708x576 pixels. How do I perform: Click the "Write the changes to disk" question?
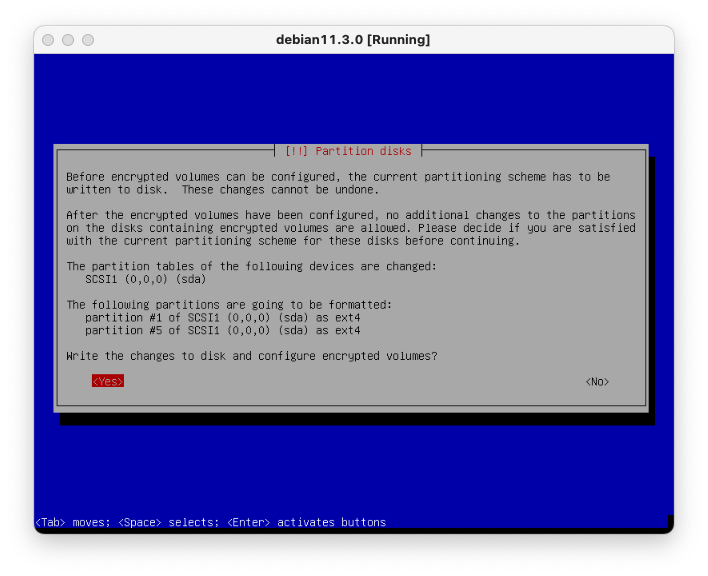pos(251,356)
